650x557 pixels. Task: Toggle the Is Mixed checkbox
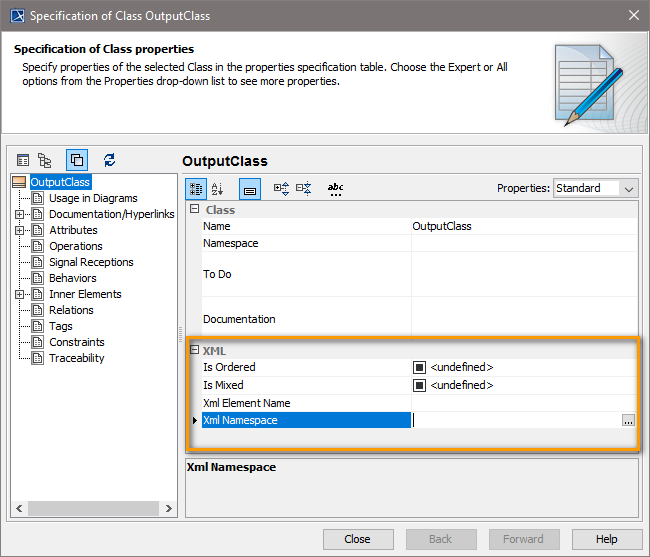(420, 385)
